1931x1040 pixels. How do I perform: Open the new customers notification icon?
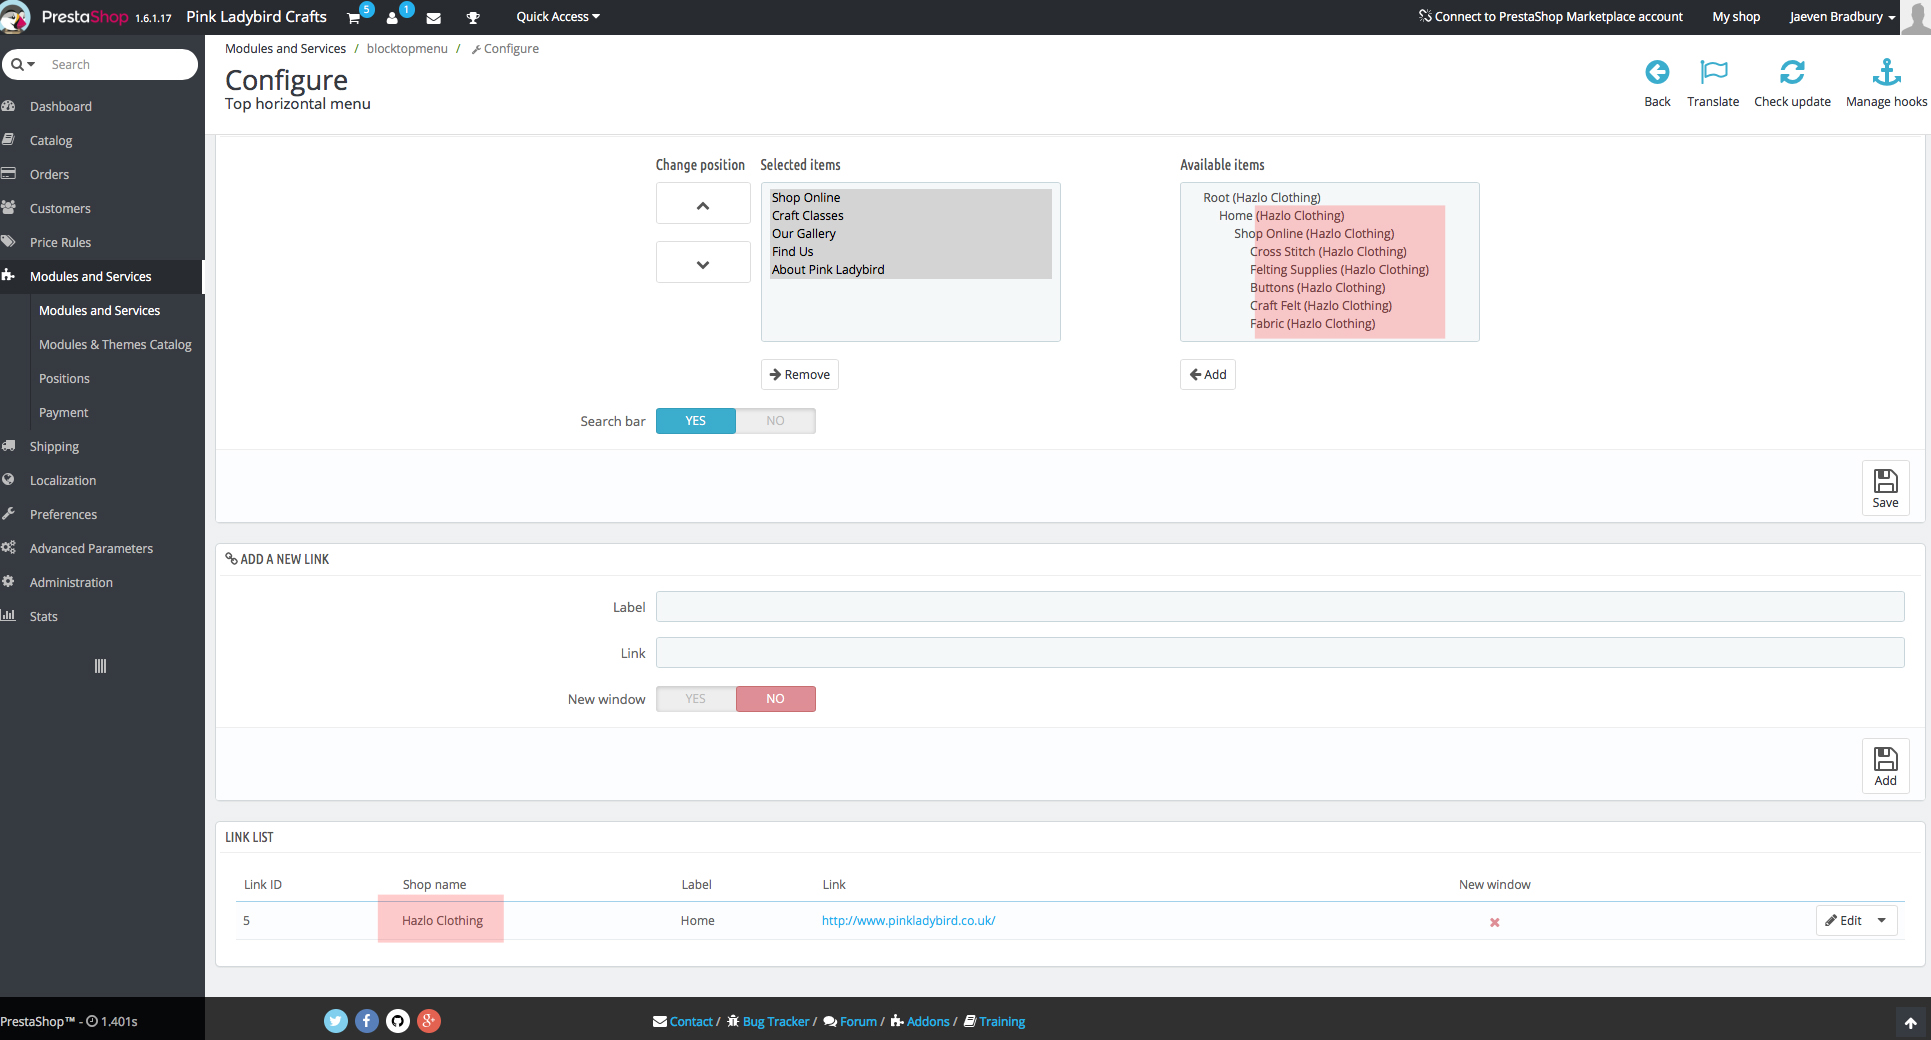(393, 17)
